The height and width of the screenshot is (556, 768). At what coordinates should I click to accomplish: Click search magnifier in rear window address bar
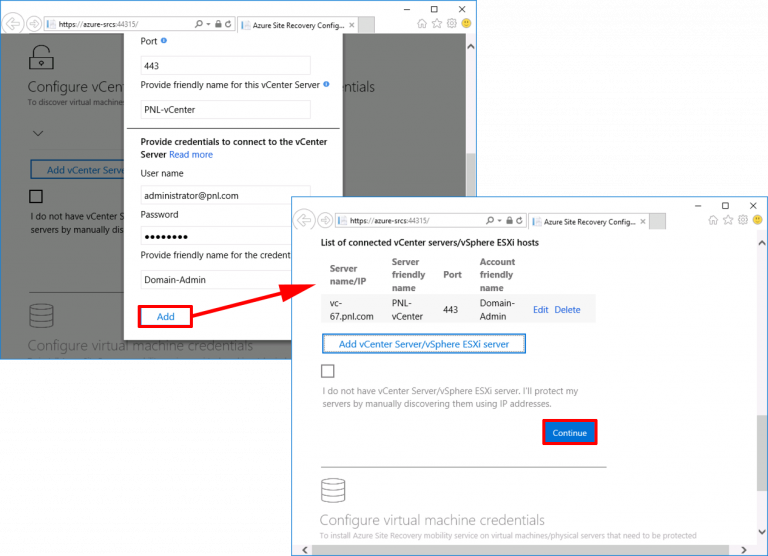[x=198, y=24]
